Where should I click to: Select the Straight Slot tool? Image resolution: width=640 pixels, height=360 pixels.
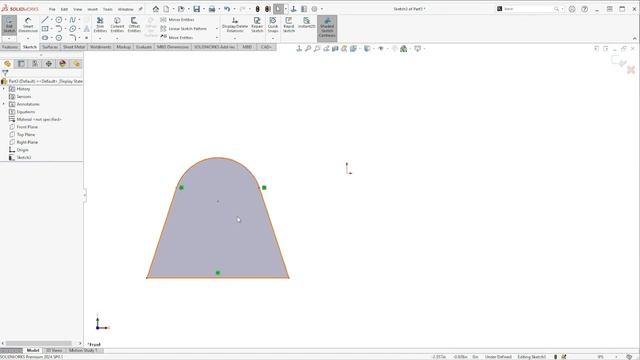45,38
